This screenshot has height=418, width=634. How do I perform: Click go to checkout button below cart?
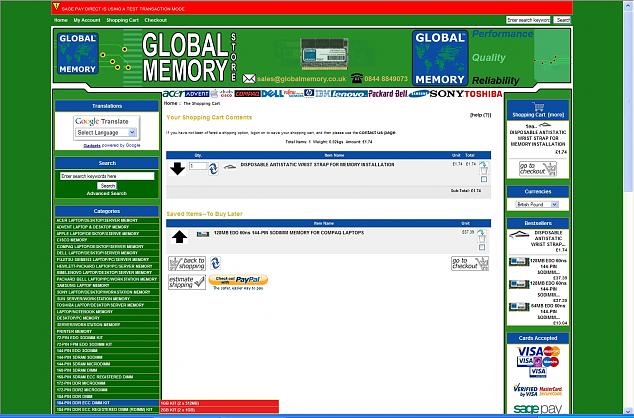[470, 264]
